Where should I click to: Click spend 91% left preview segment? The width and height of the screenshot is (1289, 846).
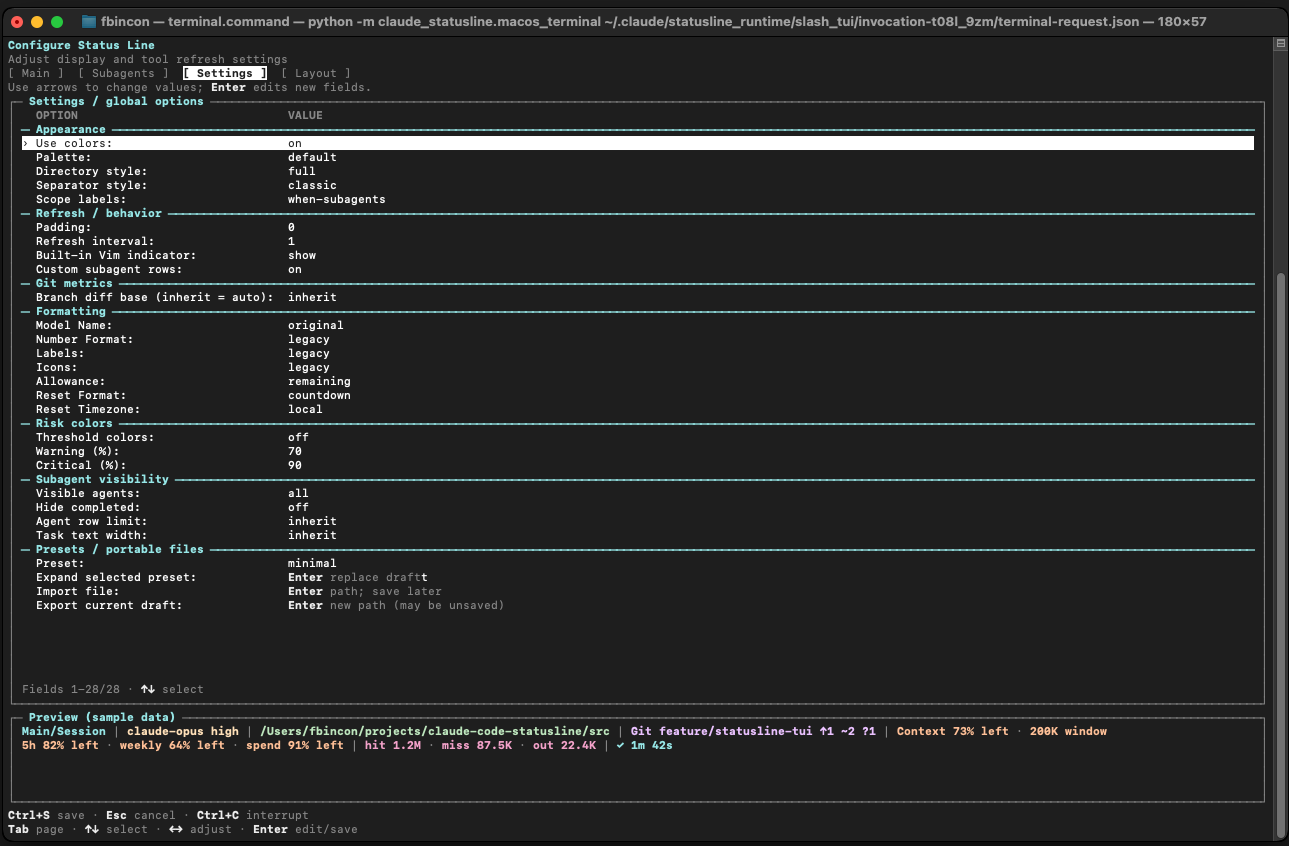295,745
